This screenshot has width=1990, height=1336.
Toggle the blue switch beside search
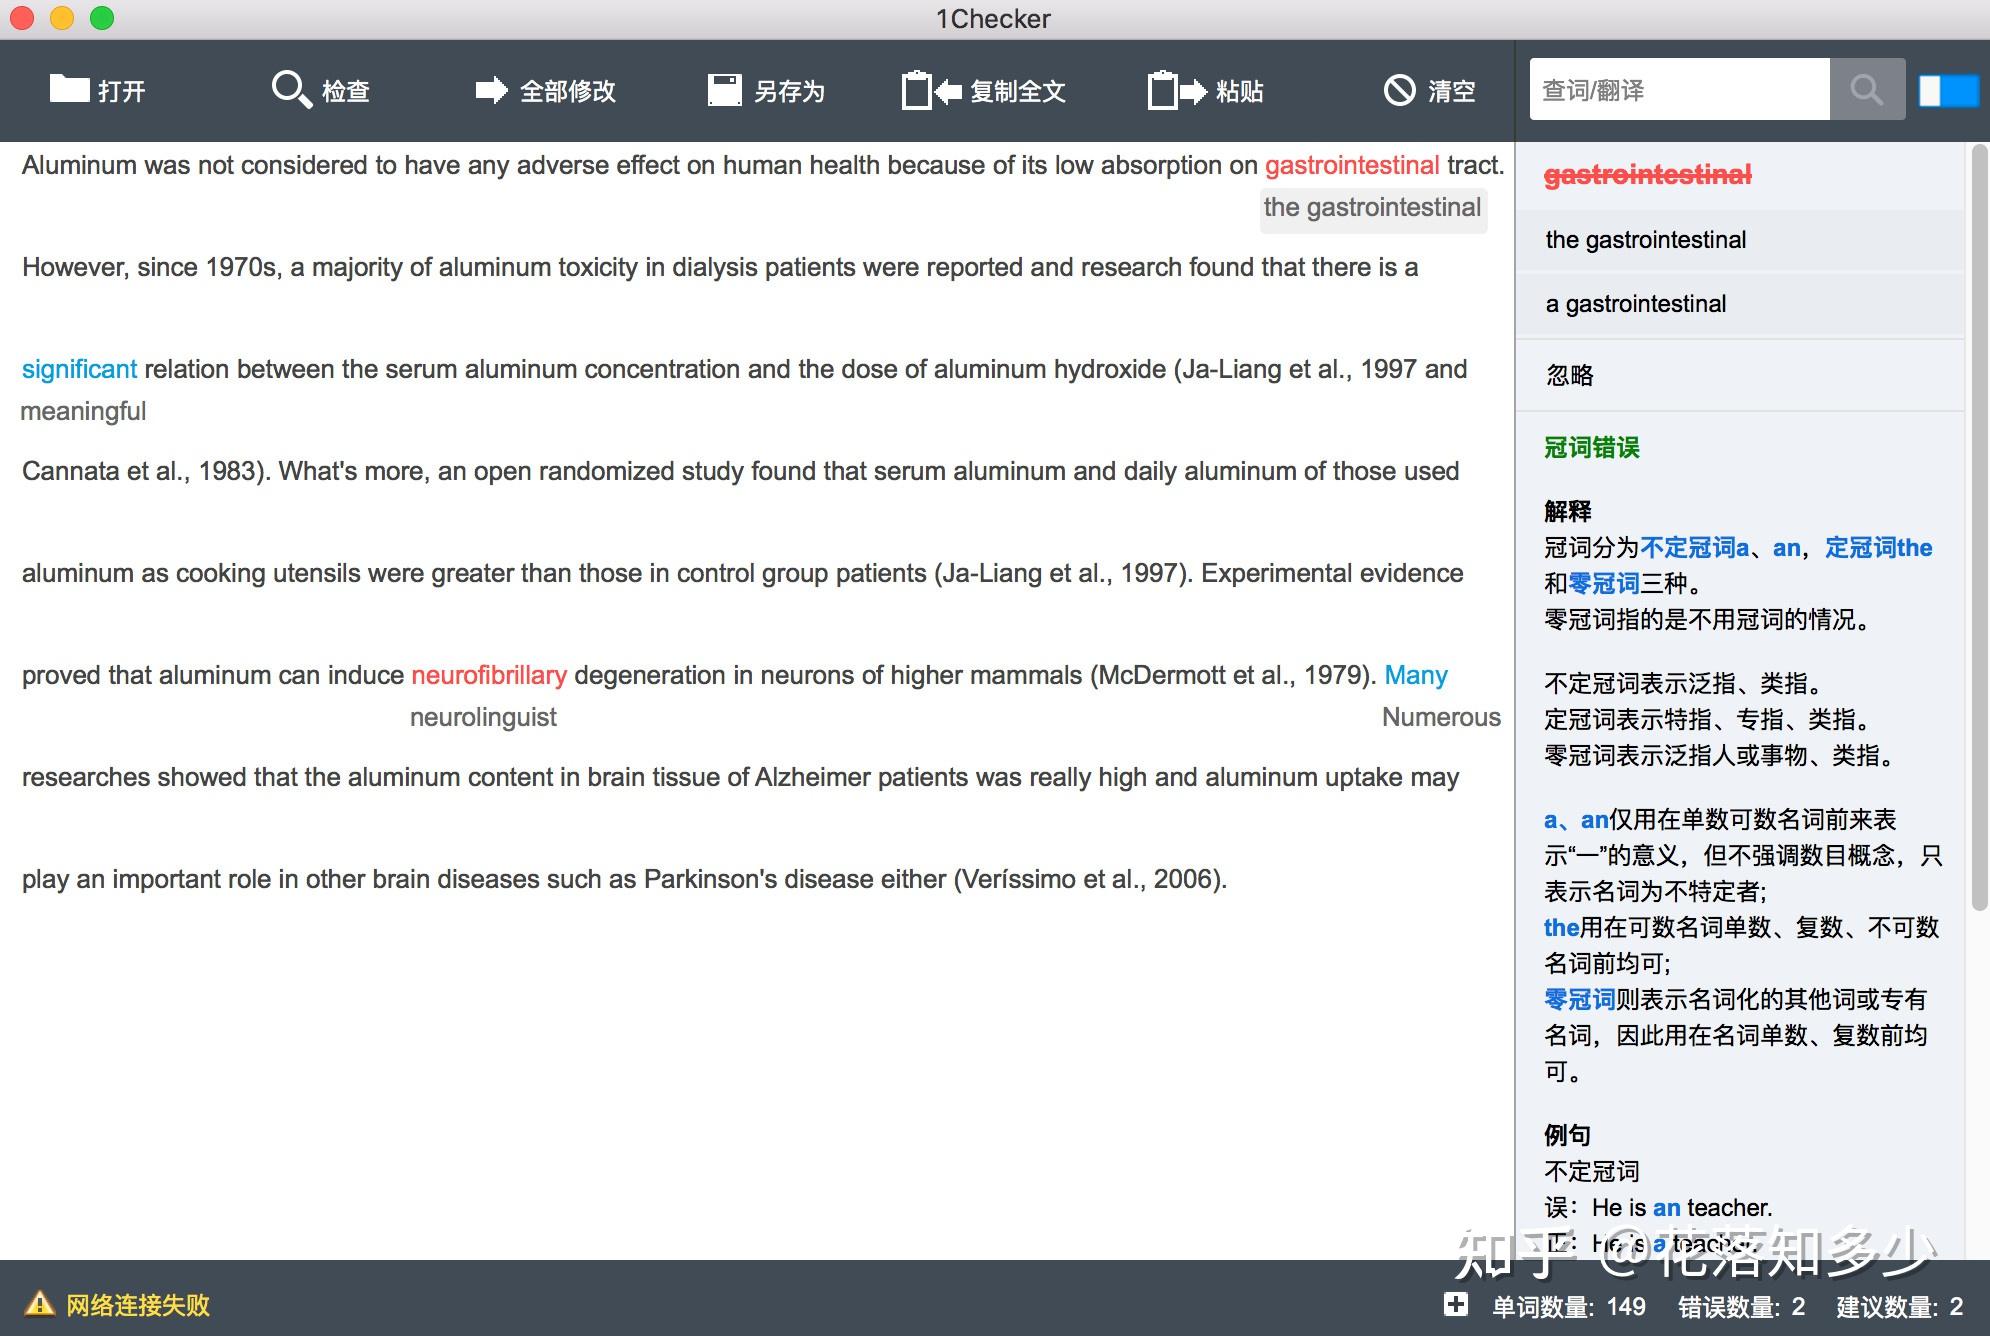pyautogui.click(x=1948, y=91)
